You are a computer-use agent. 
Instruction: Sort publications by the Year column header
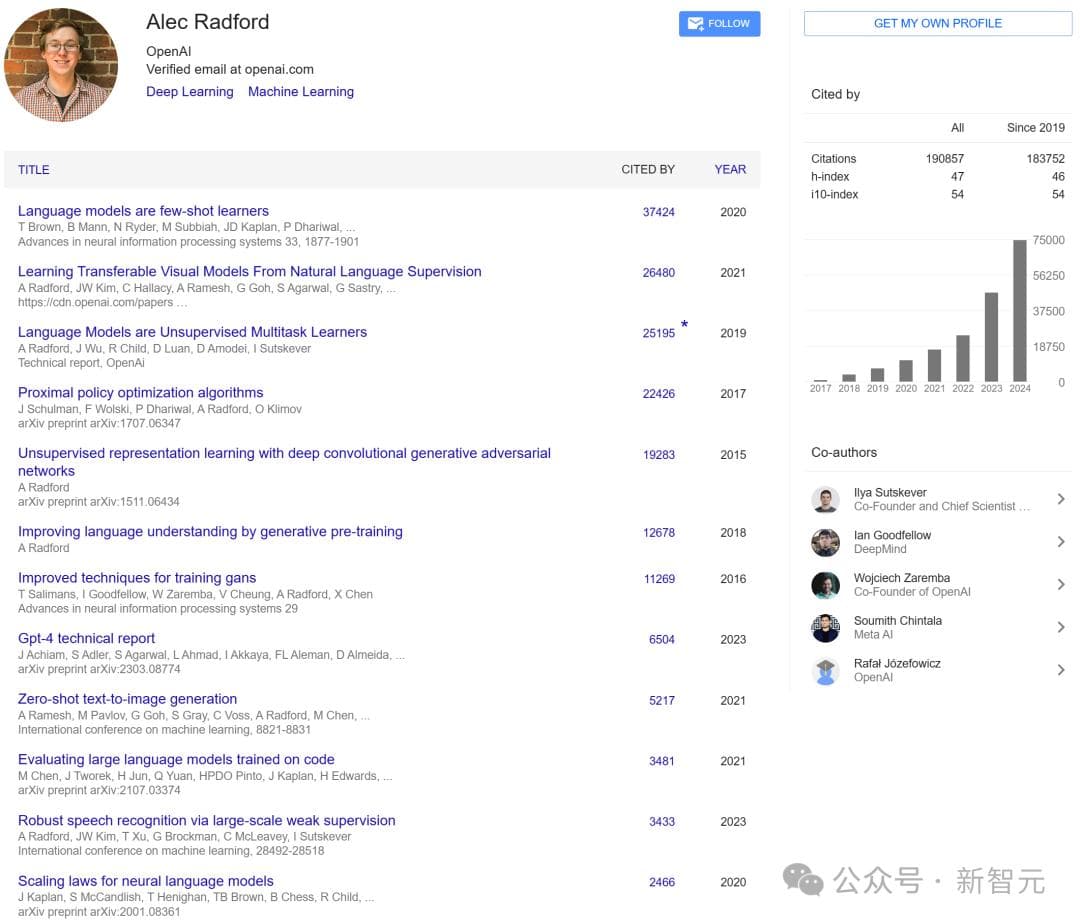pyautogui.click(x=730, y=169)
